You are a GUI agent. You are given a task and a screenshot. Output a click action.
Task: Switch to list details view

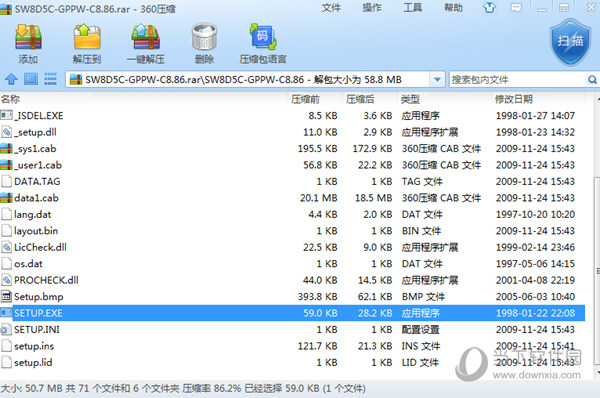pos(51,79)
